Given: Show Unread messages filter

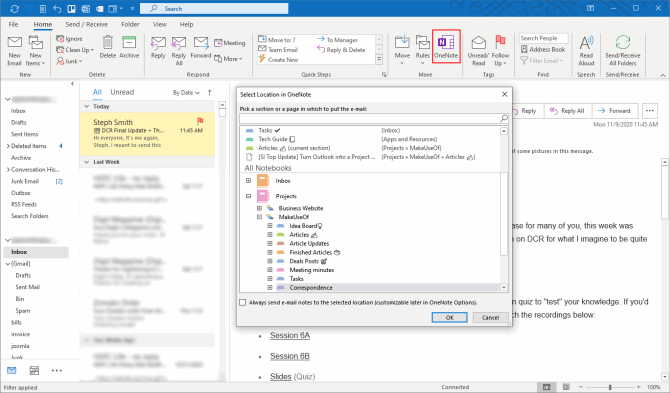Looking at the screenshot, I should pos(122,92).
